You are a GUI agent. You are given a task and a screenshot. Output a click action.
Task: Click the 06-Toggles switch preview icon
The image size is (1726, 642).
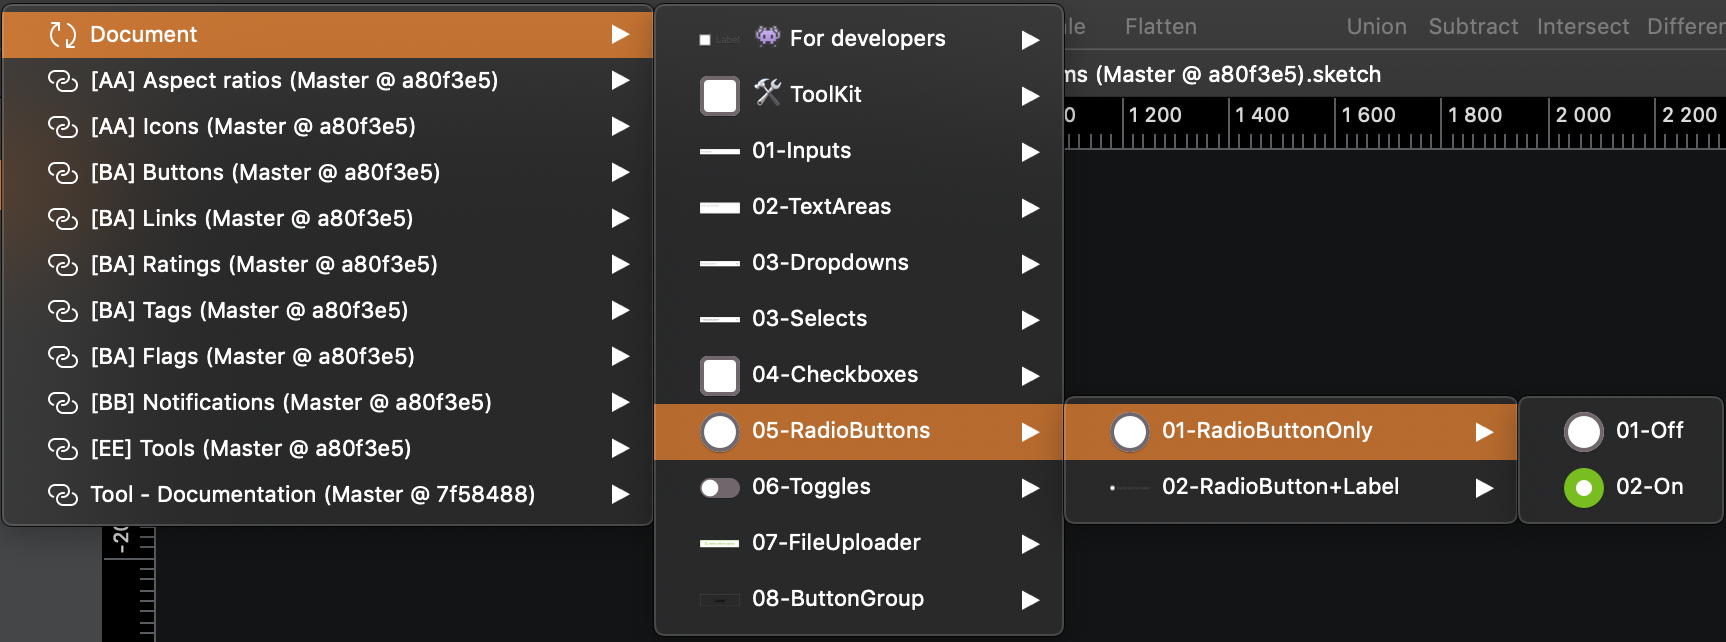click(x=719, y=487)
